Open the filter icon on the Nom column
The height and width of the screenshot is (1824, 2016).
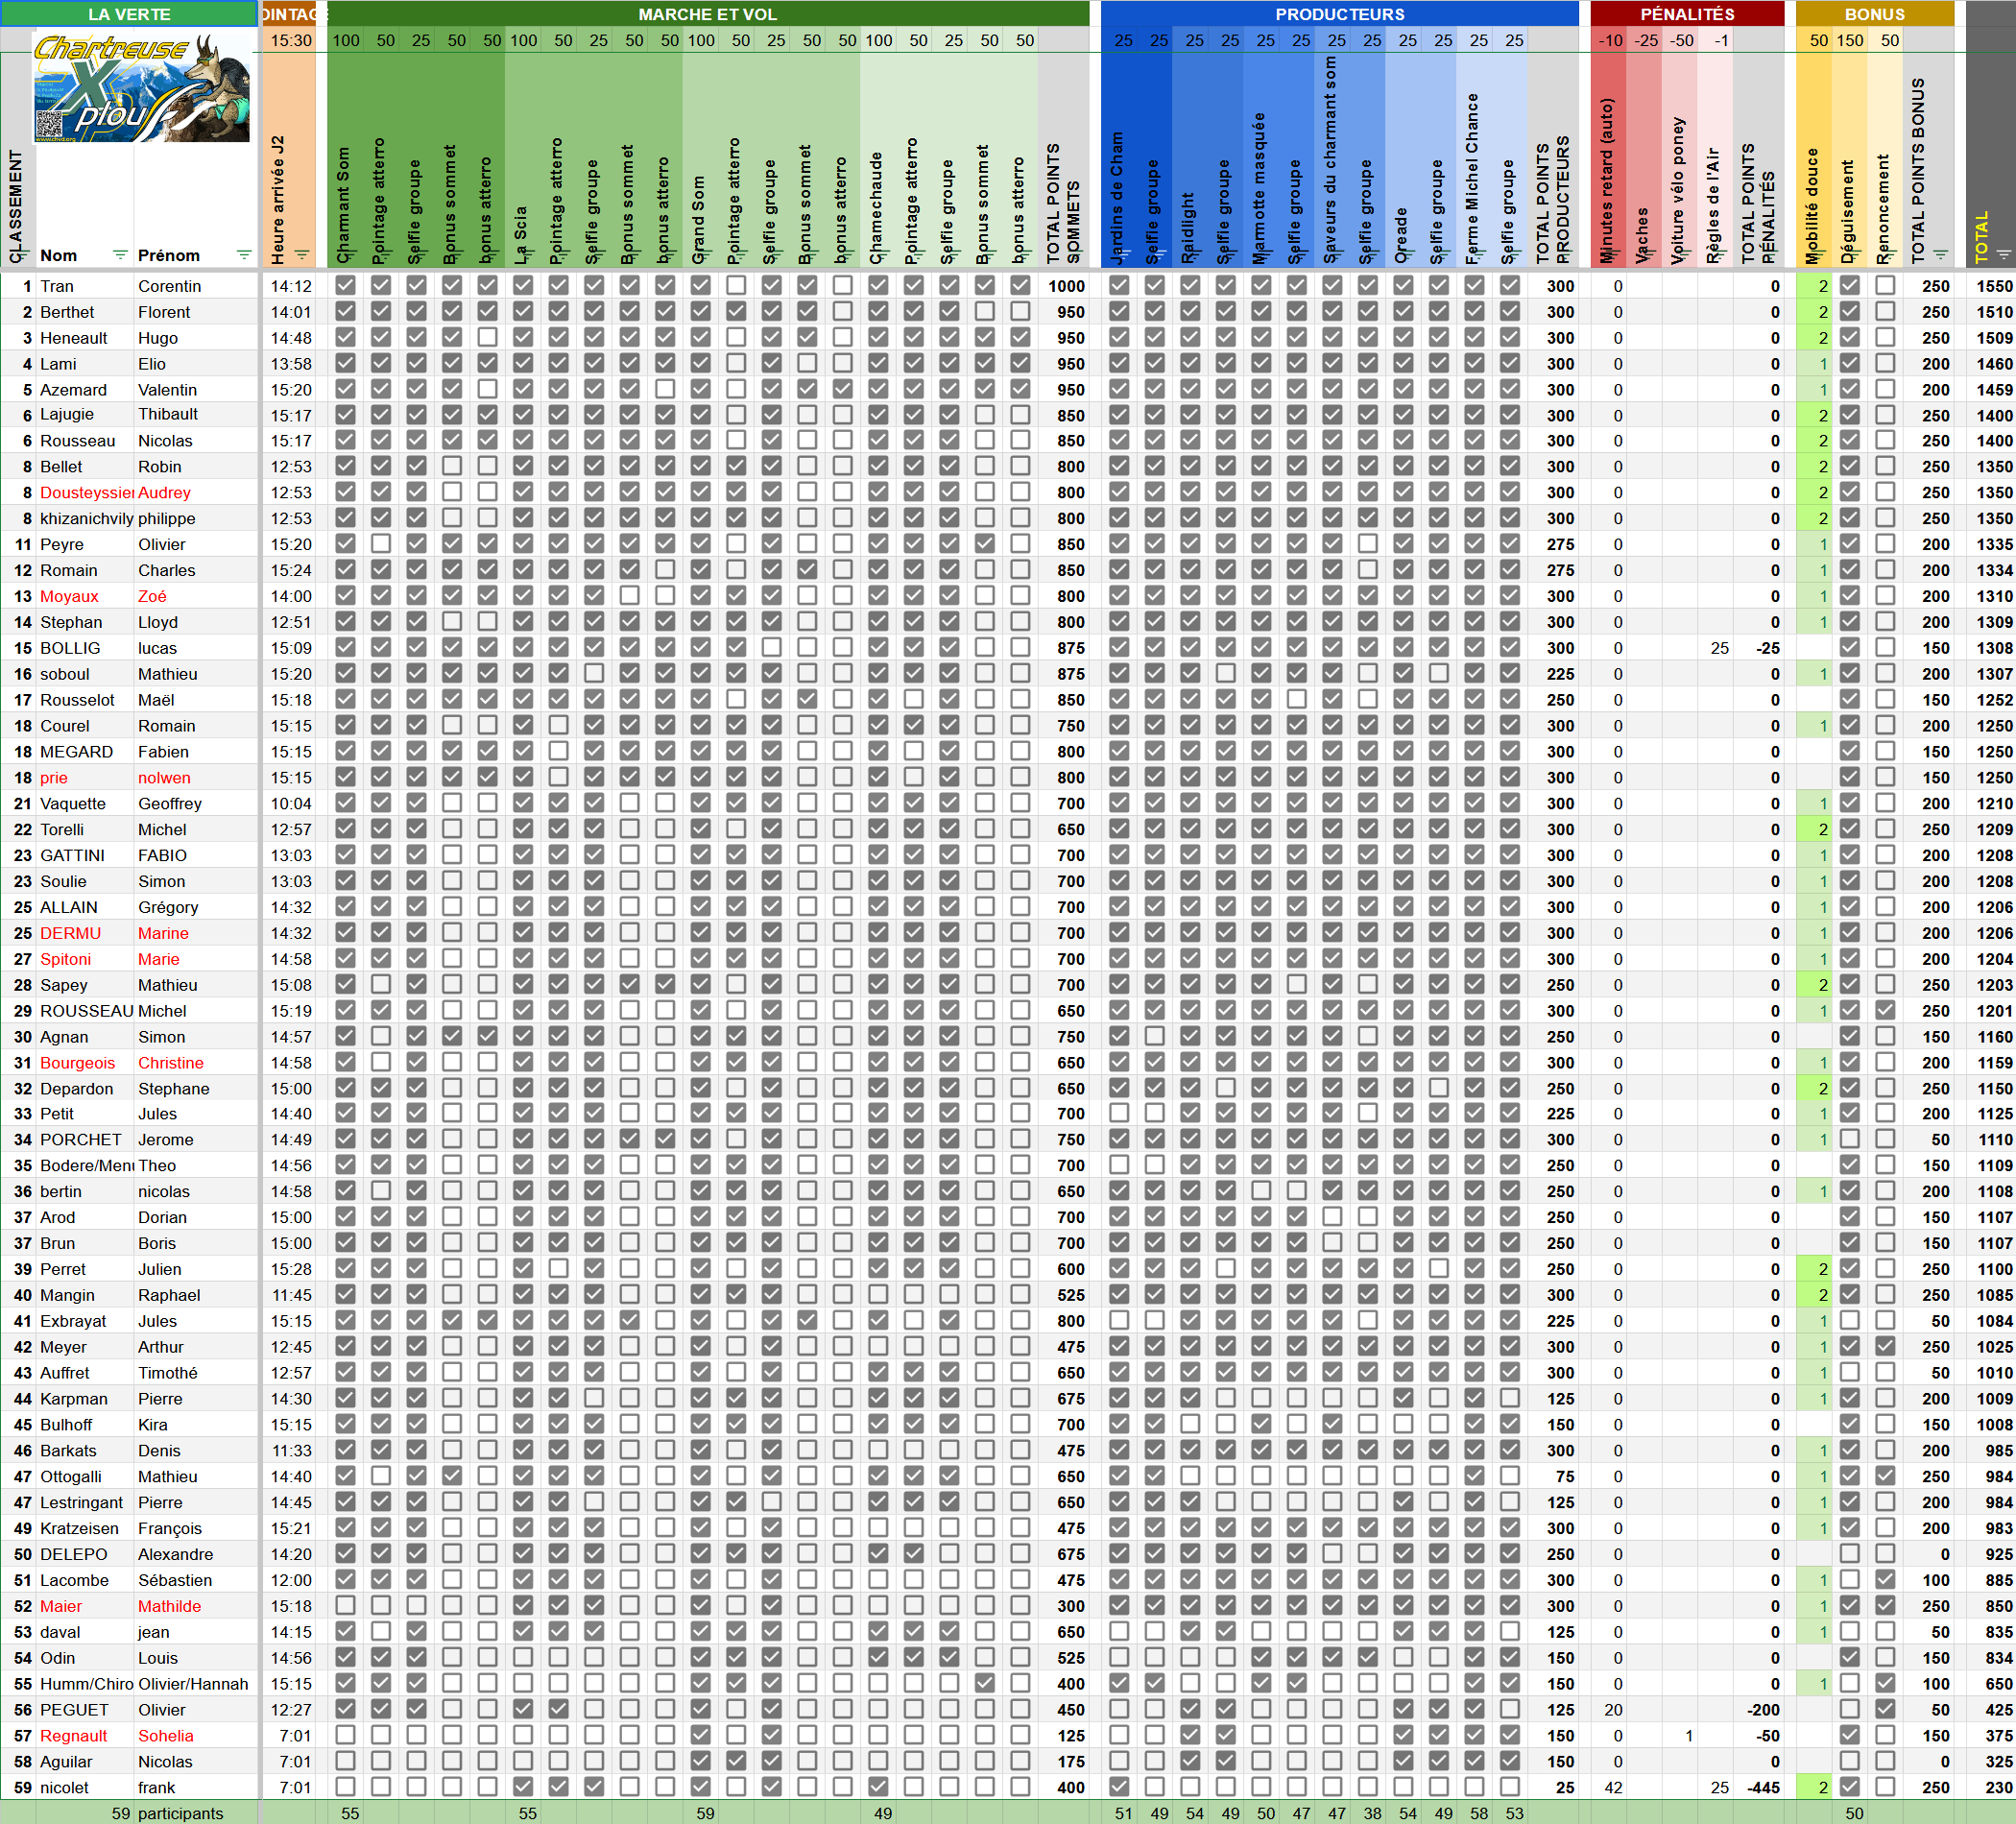tap(120, 255)
